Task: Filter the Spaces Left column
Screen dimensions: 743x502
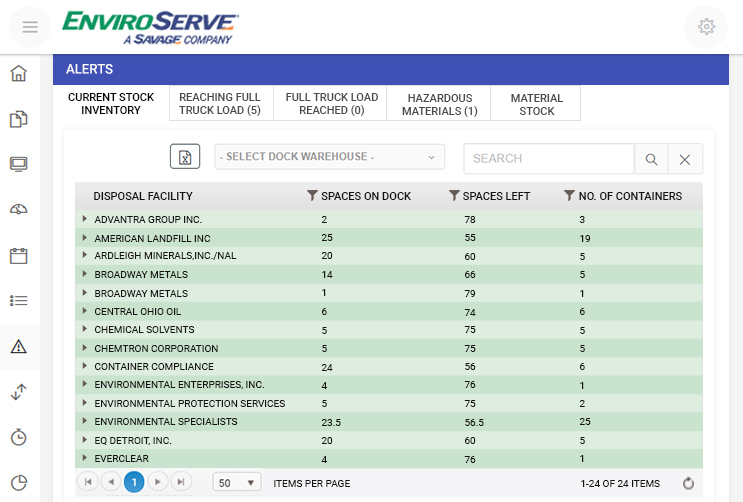Action: (x=454, y=195)
